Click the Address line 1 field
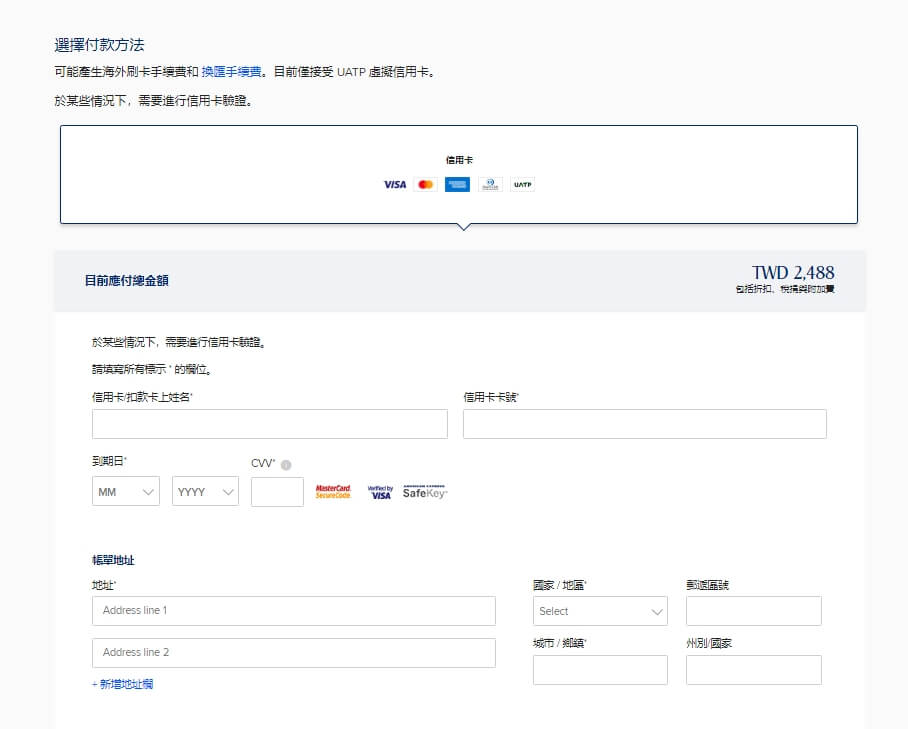908x729 pixels. pyautogui.click(x=294, y=611)
